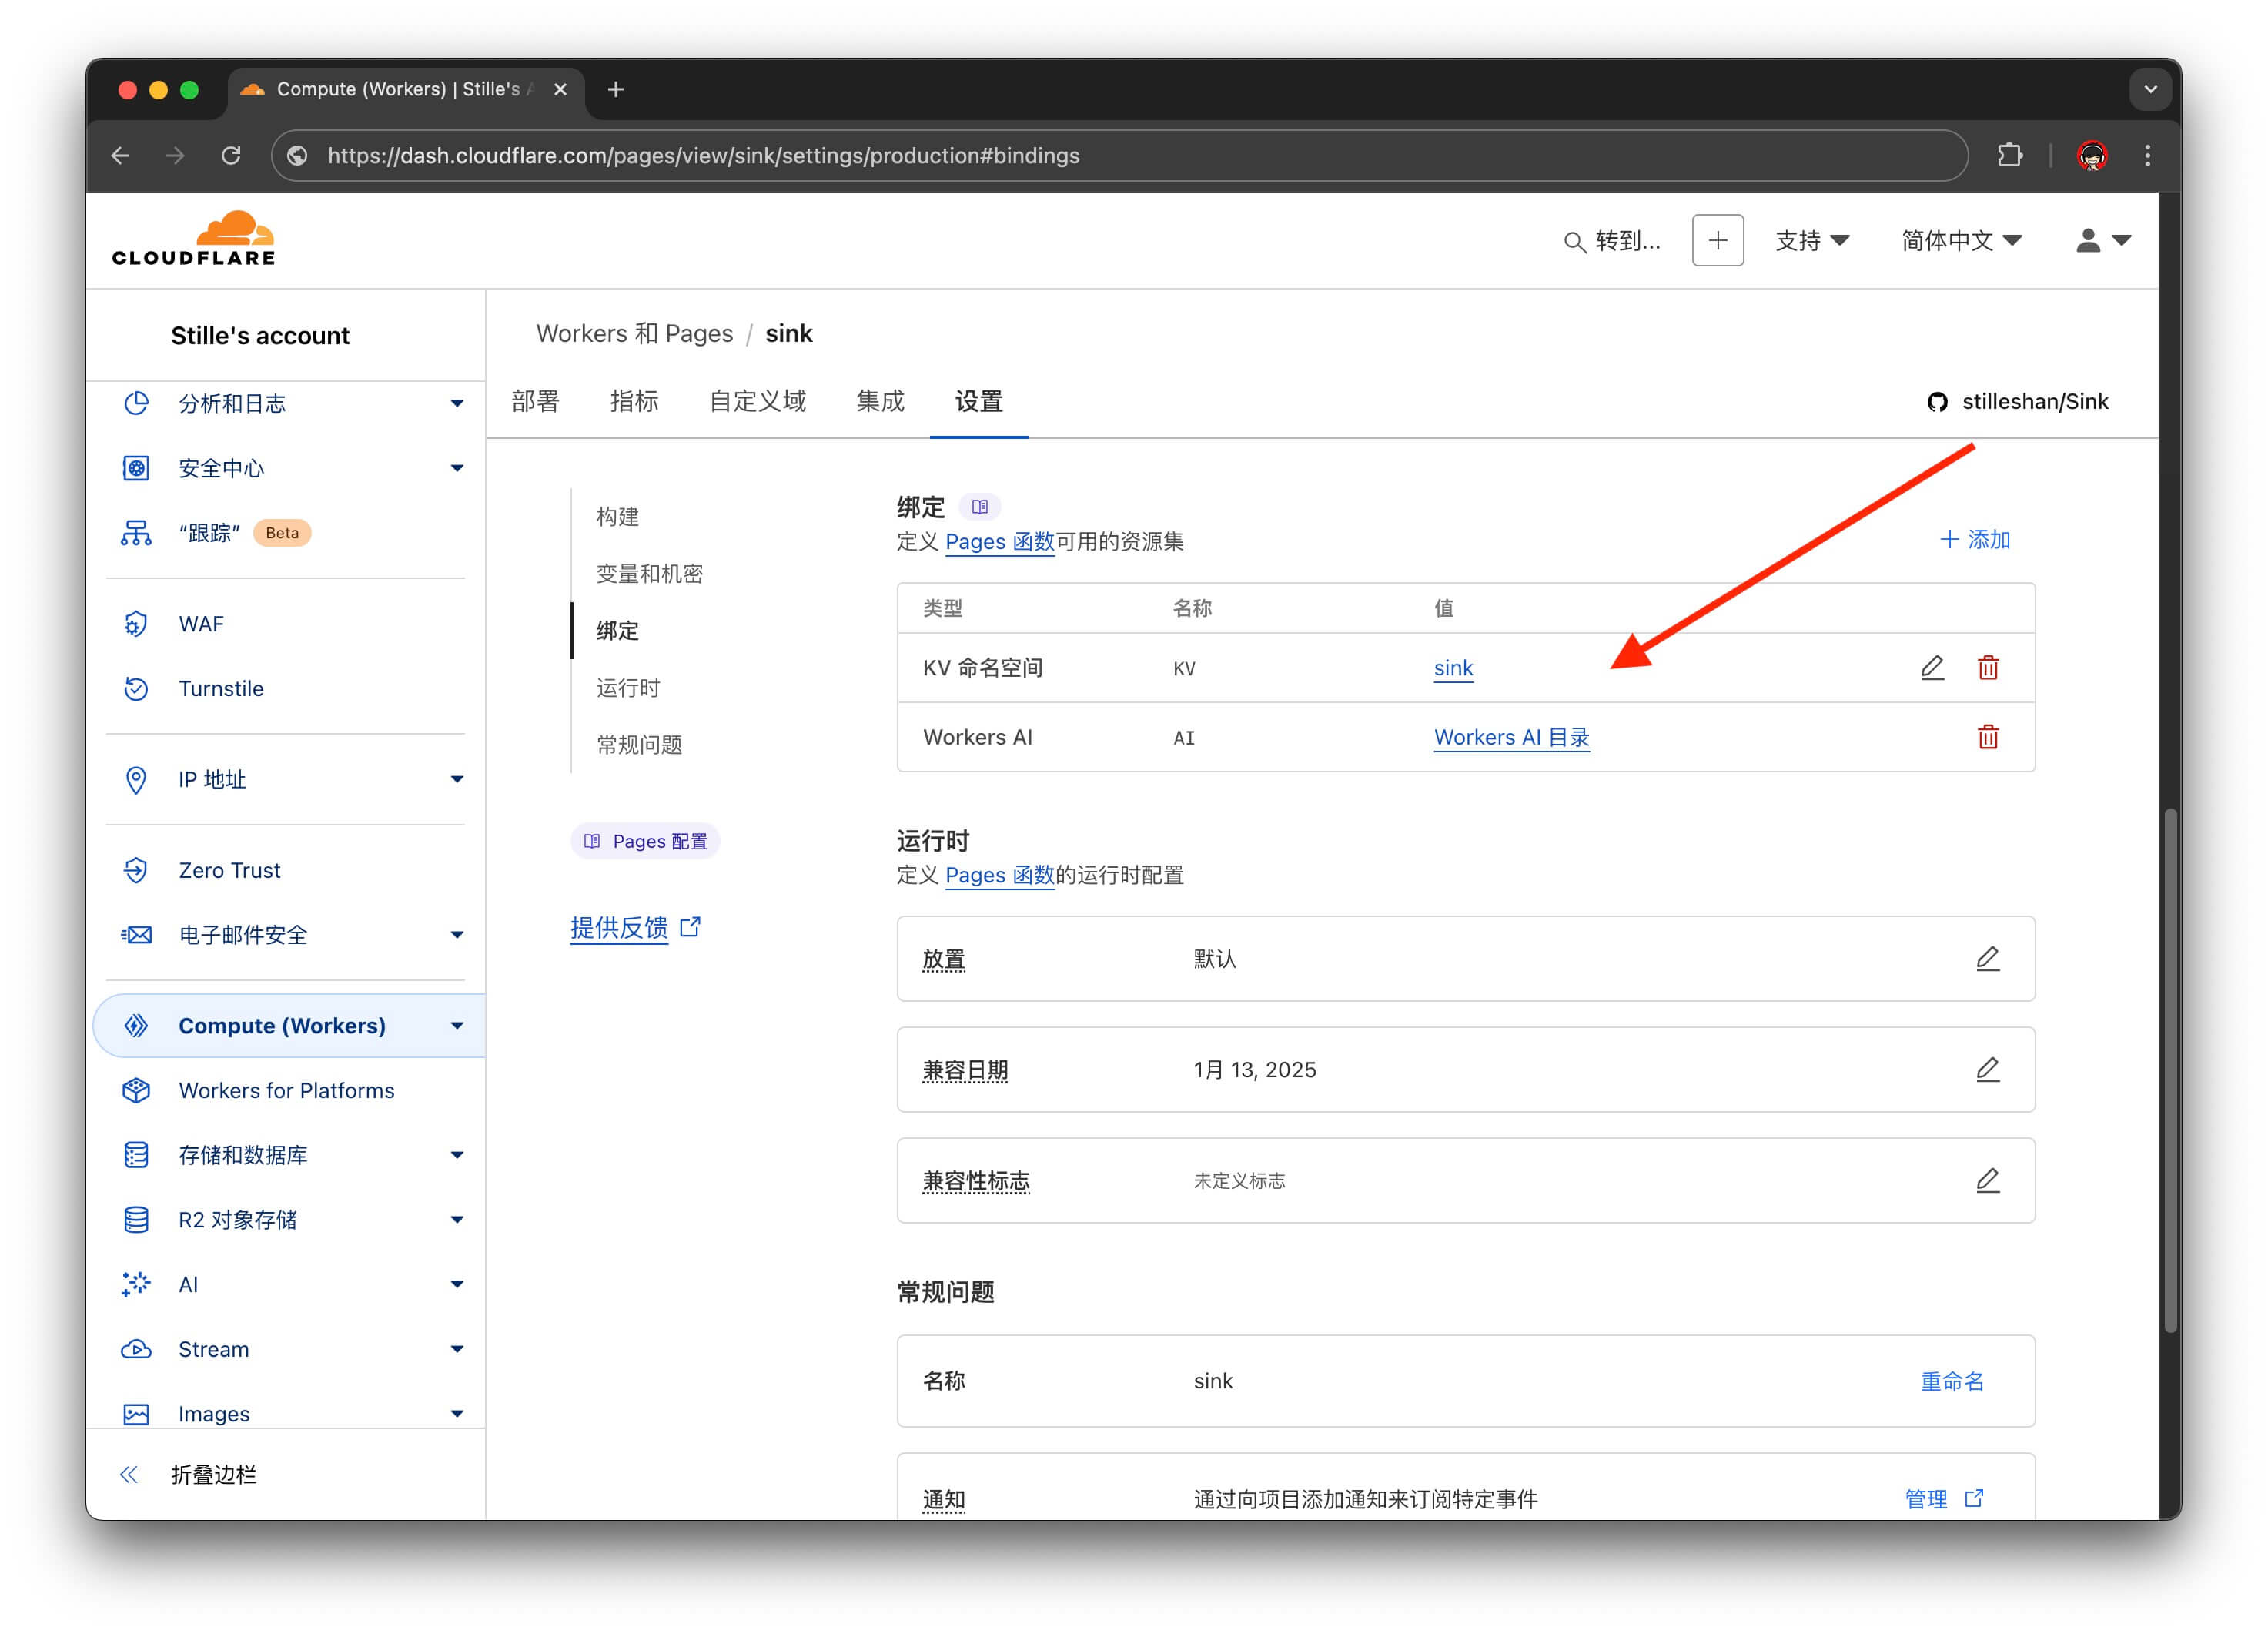Click the plus quick-add button in header

(1717, 240)
